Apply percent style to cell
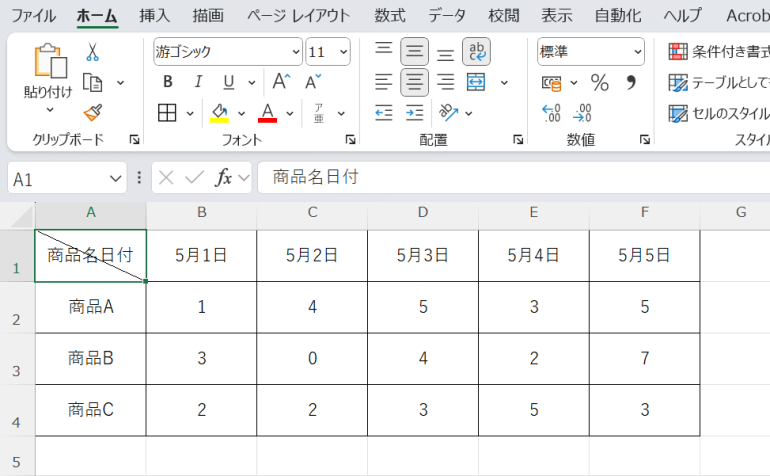 point(600,83)
